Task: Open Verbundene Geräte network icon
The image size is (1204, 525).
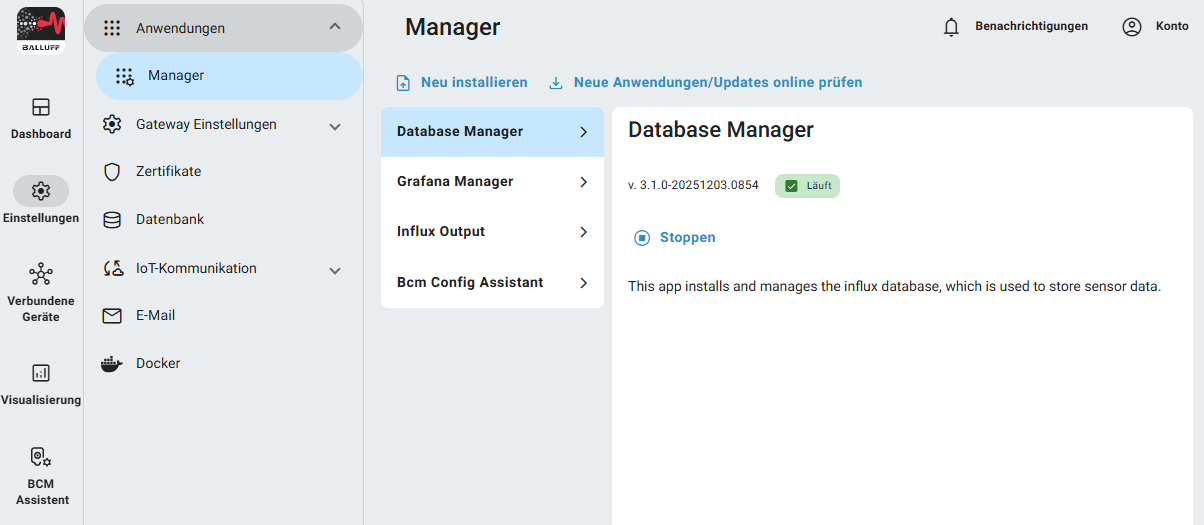Action: click(41, 274)
